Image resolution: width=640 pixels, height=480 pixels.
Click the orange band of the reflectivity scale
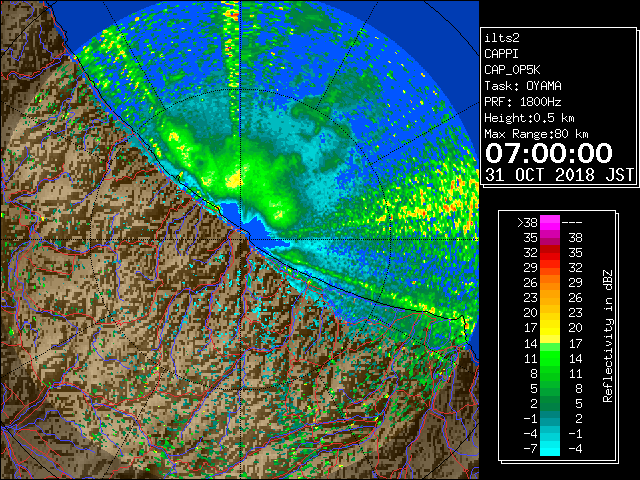[550, 290]
